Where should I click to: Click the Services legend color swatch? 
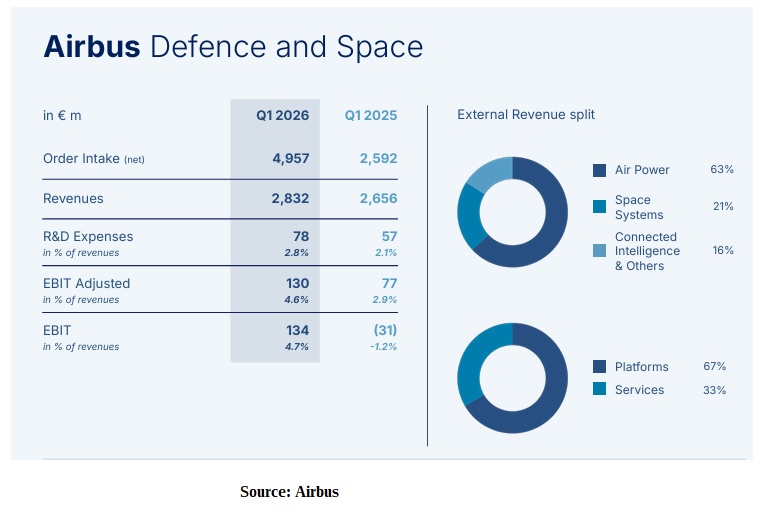coord(600,389)
